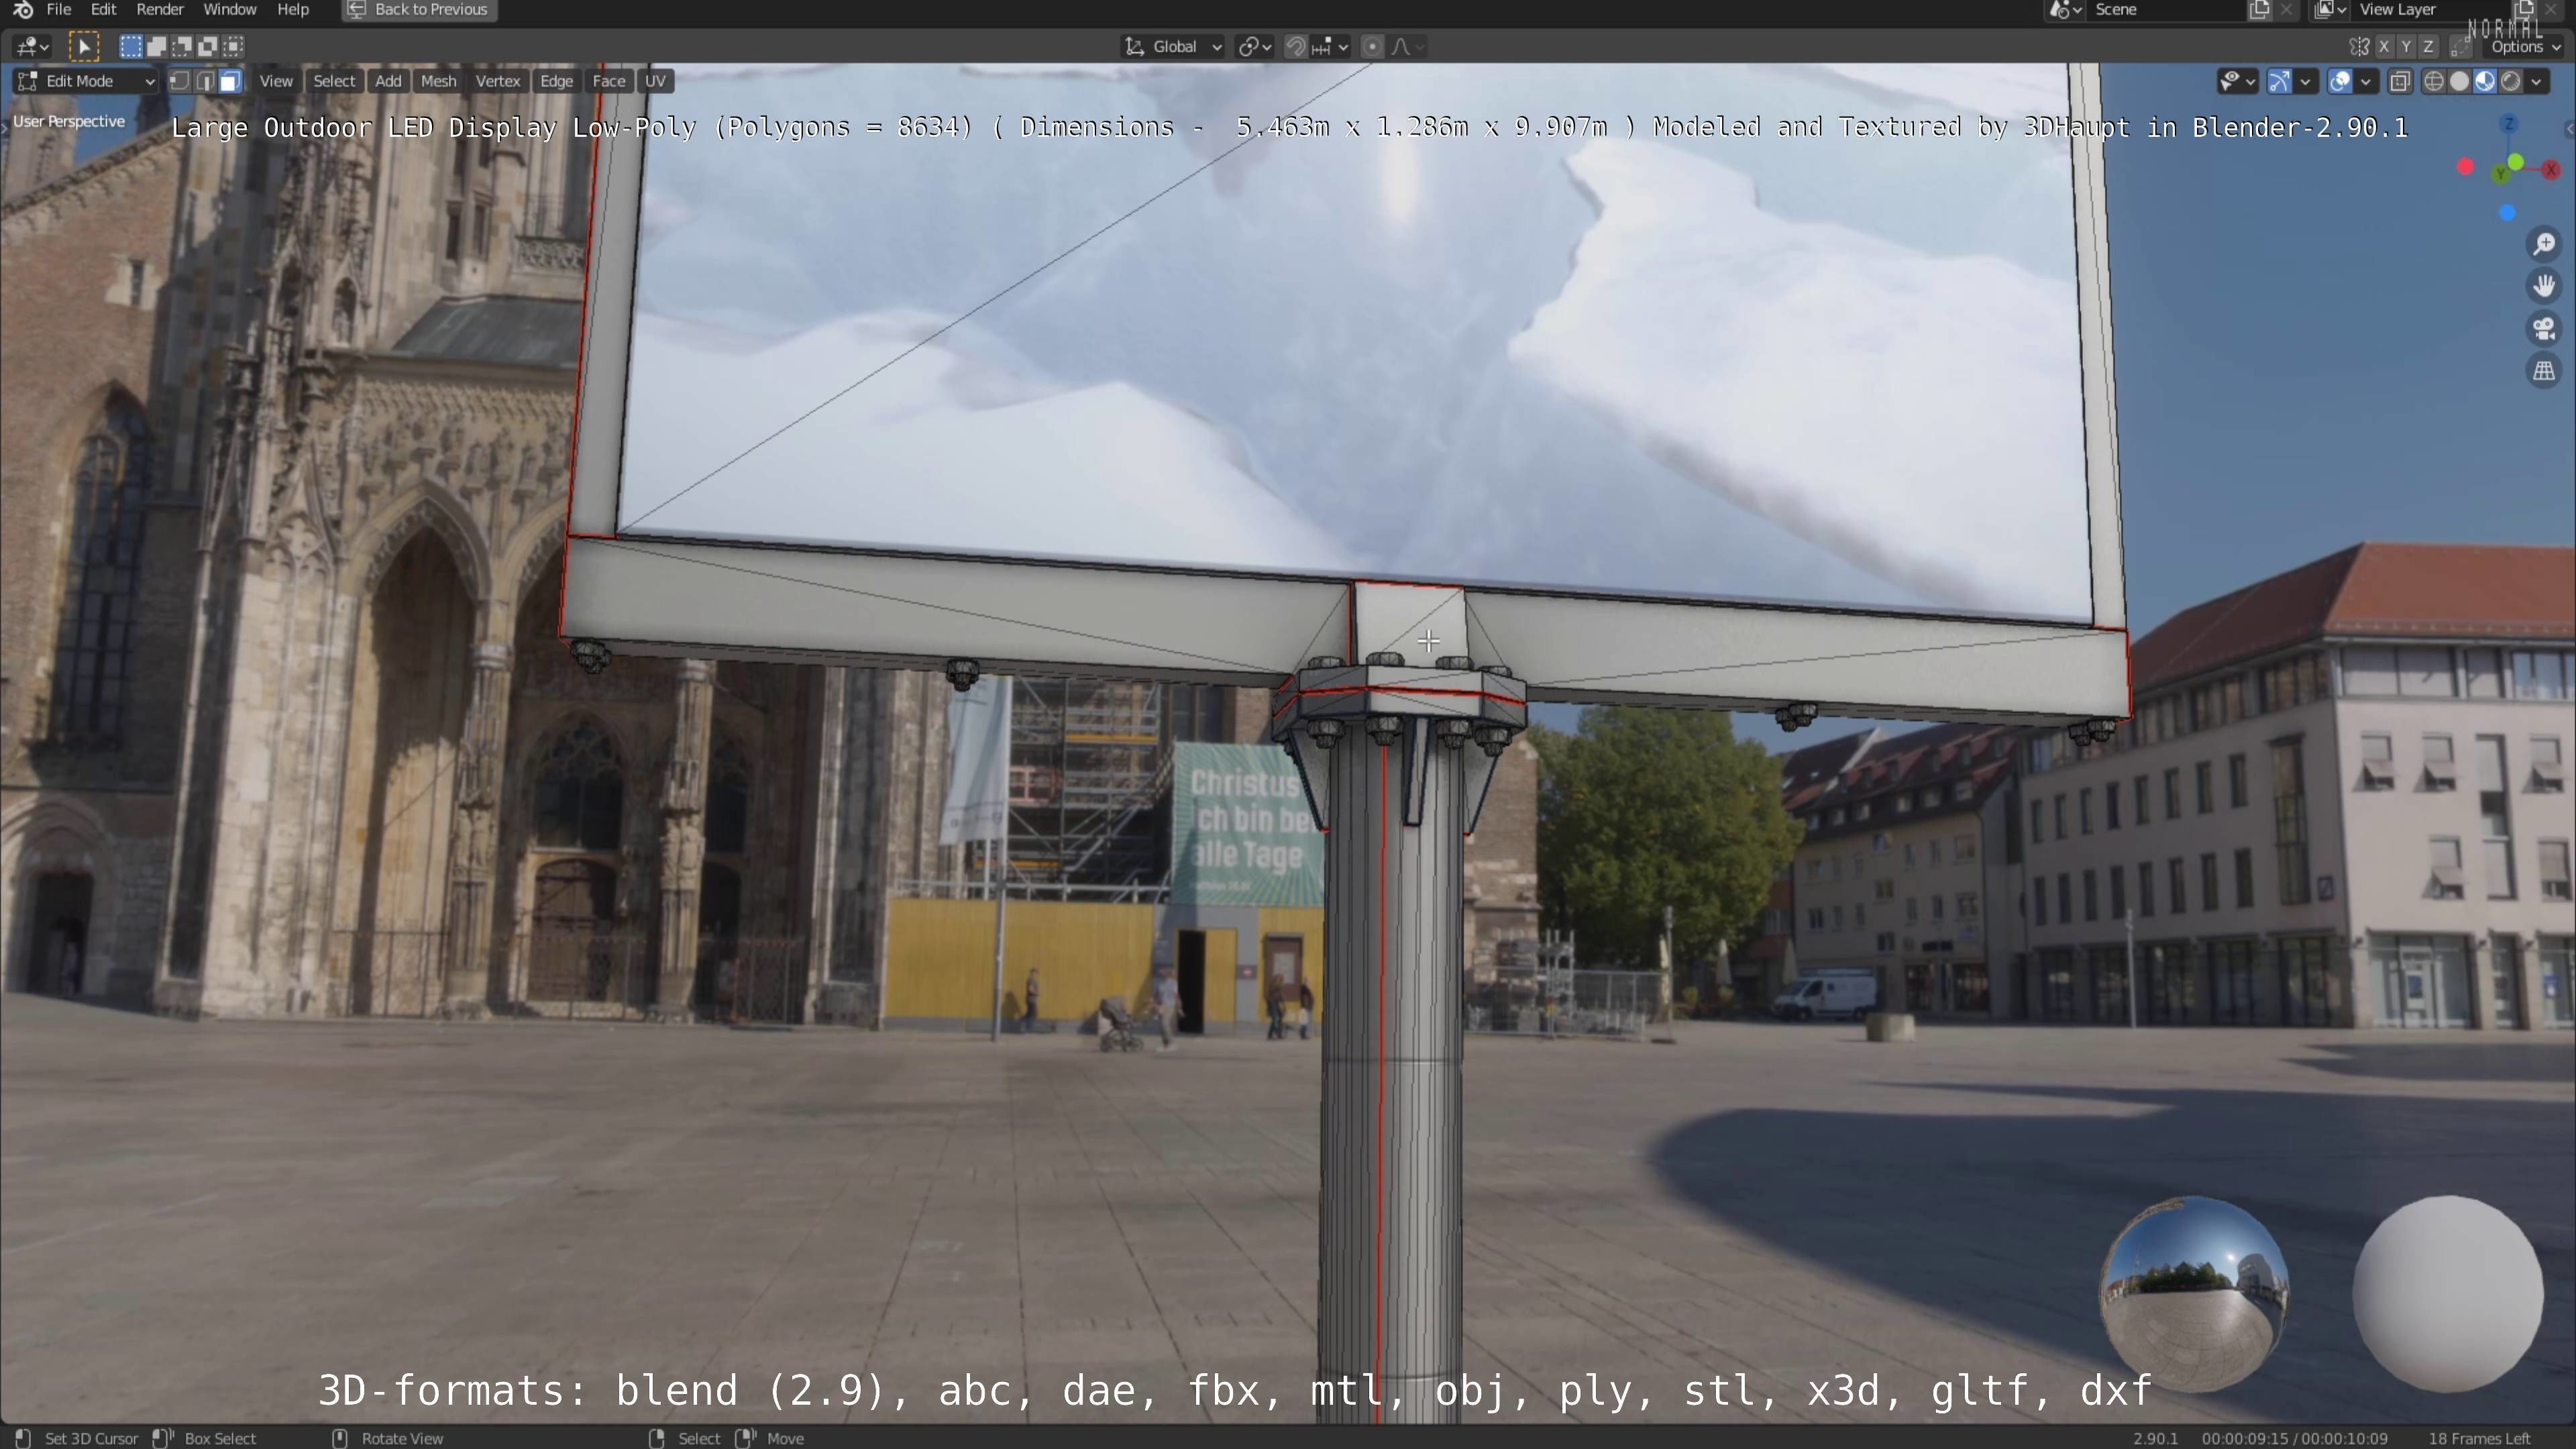Click the pan view hand icon
This screenshot has height=1449, width=2576.
coord(2544,286)
